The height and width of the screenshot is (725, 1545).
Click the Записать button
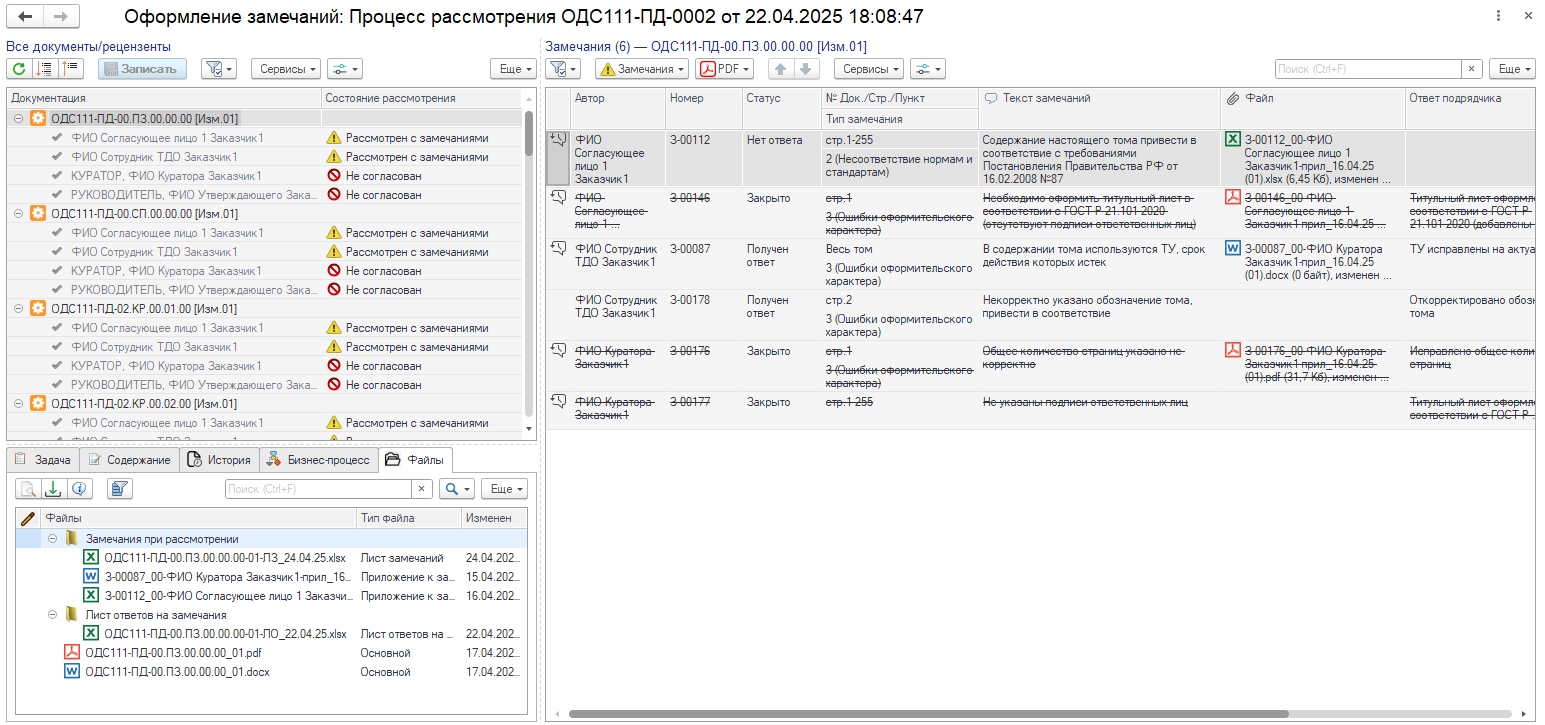[x=142, y=69]
